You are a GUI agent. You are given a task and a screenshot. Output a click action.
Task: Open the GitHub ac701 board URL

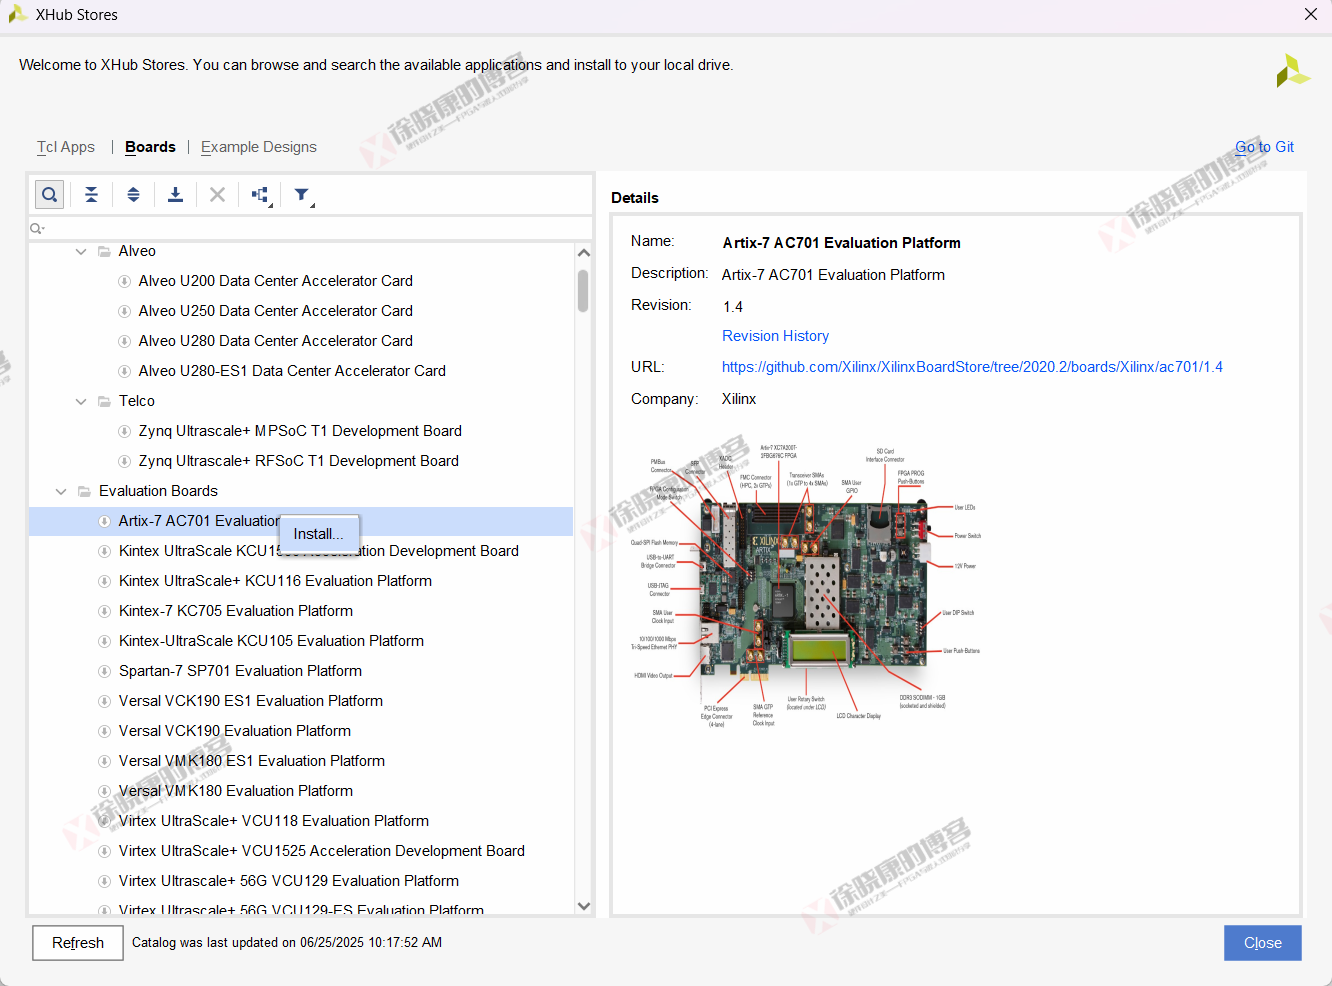tap(972, 367)
